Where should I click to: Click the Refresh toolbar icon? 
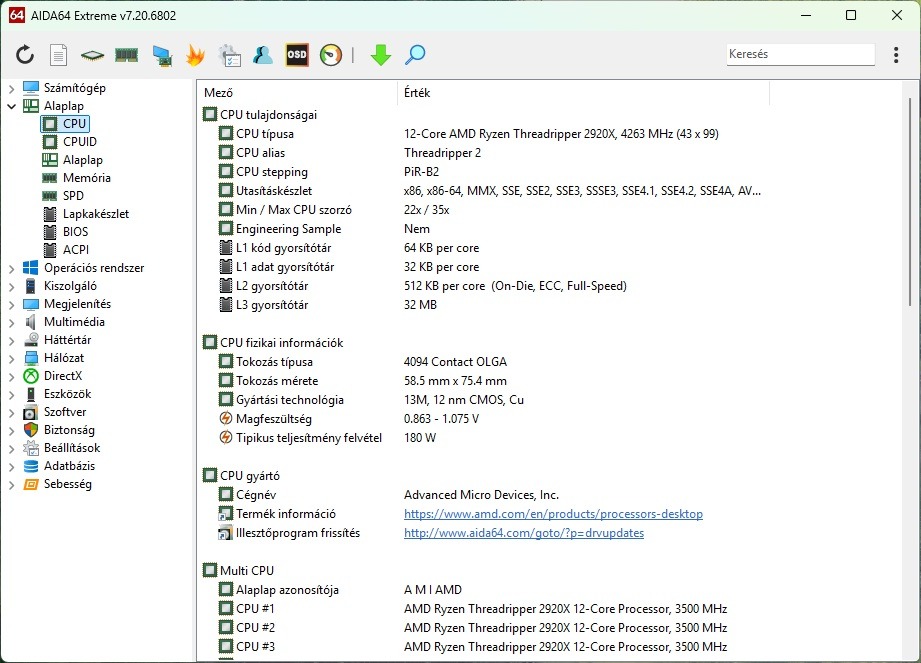(x=25, y=55)
